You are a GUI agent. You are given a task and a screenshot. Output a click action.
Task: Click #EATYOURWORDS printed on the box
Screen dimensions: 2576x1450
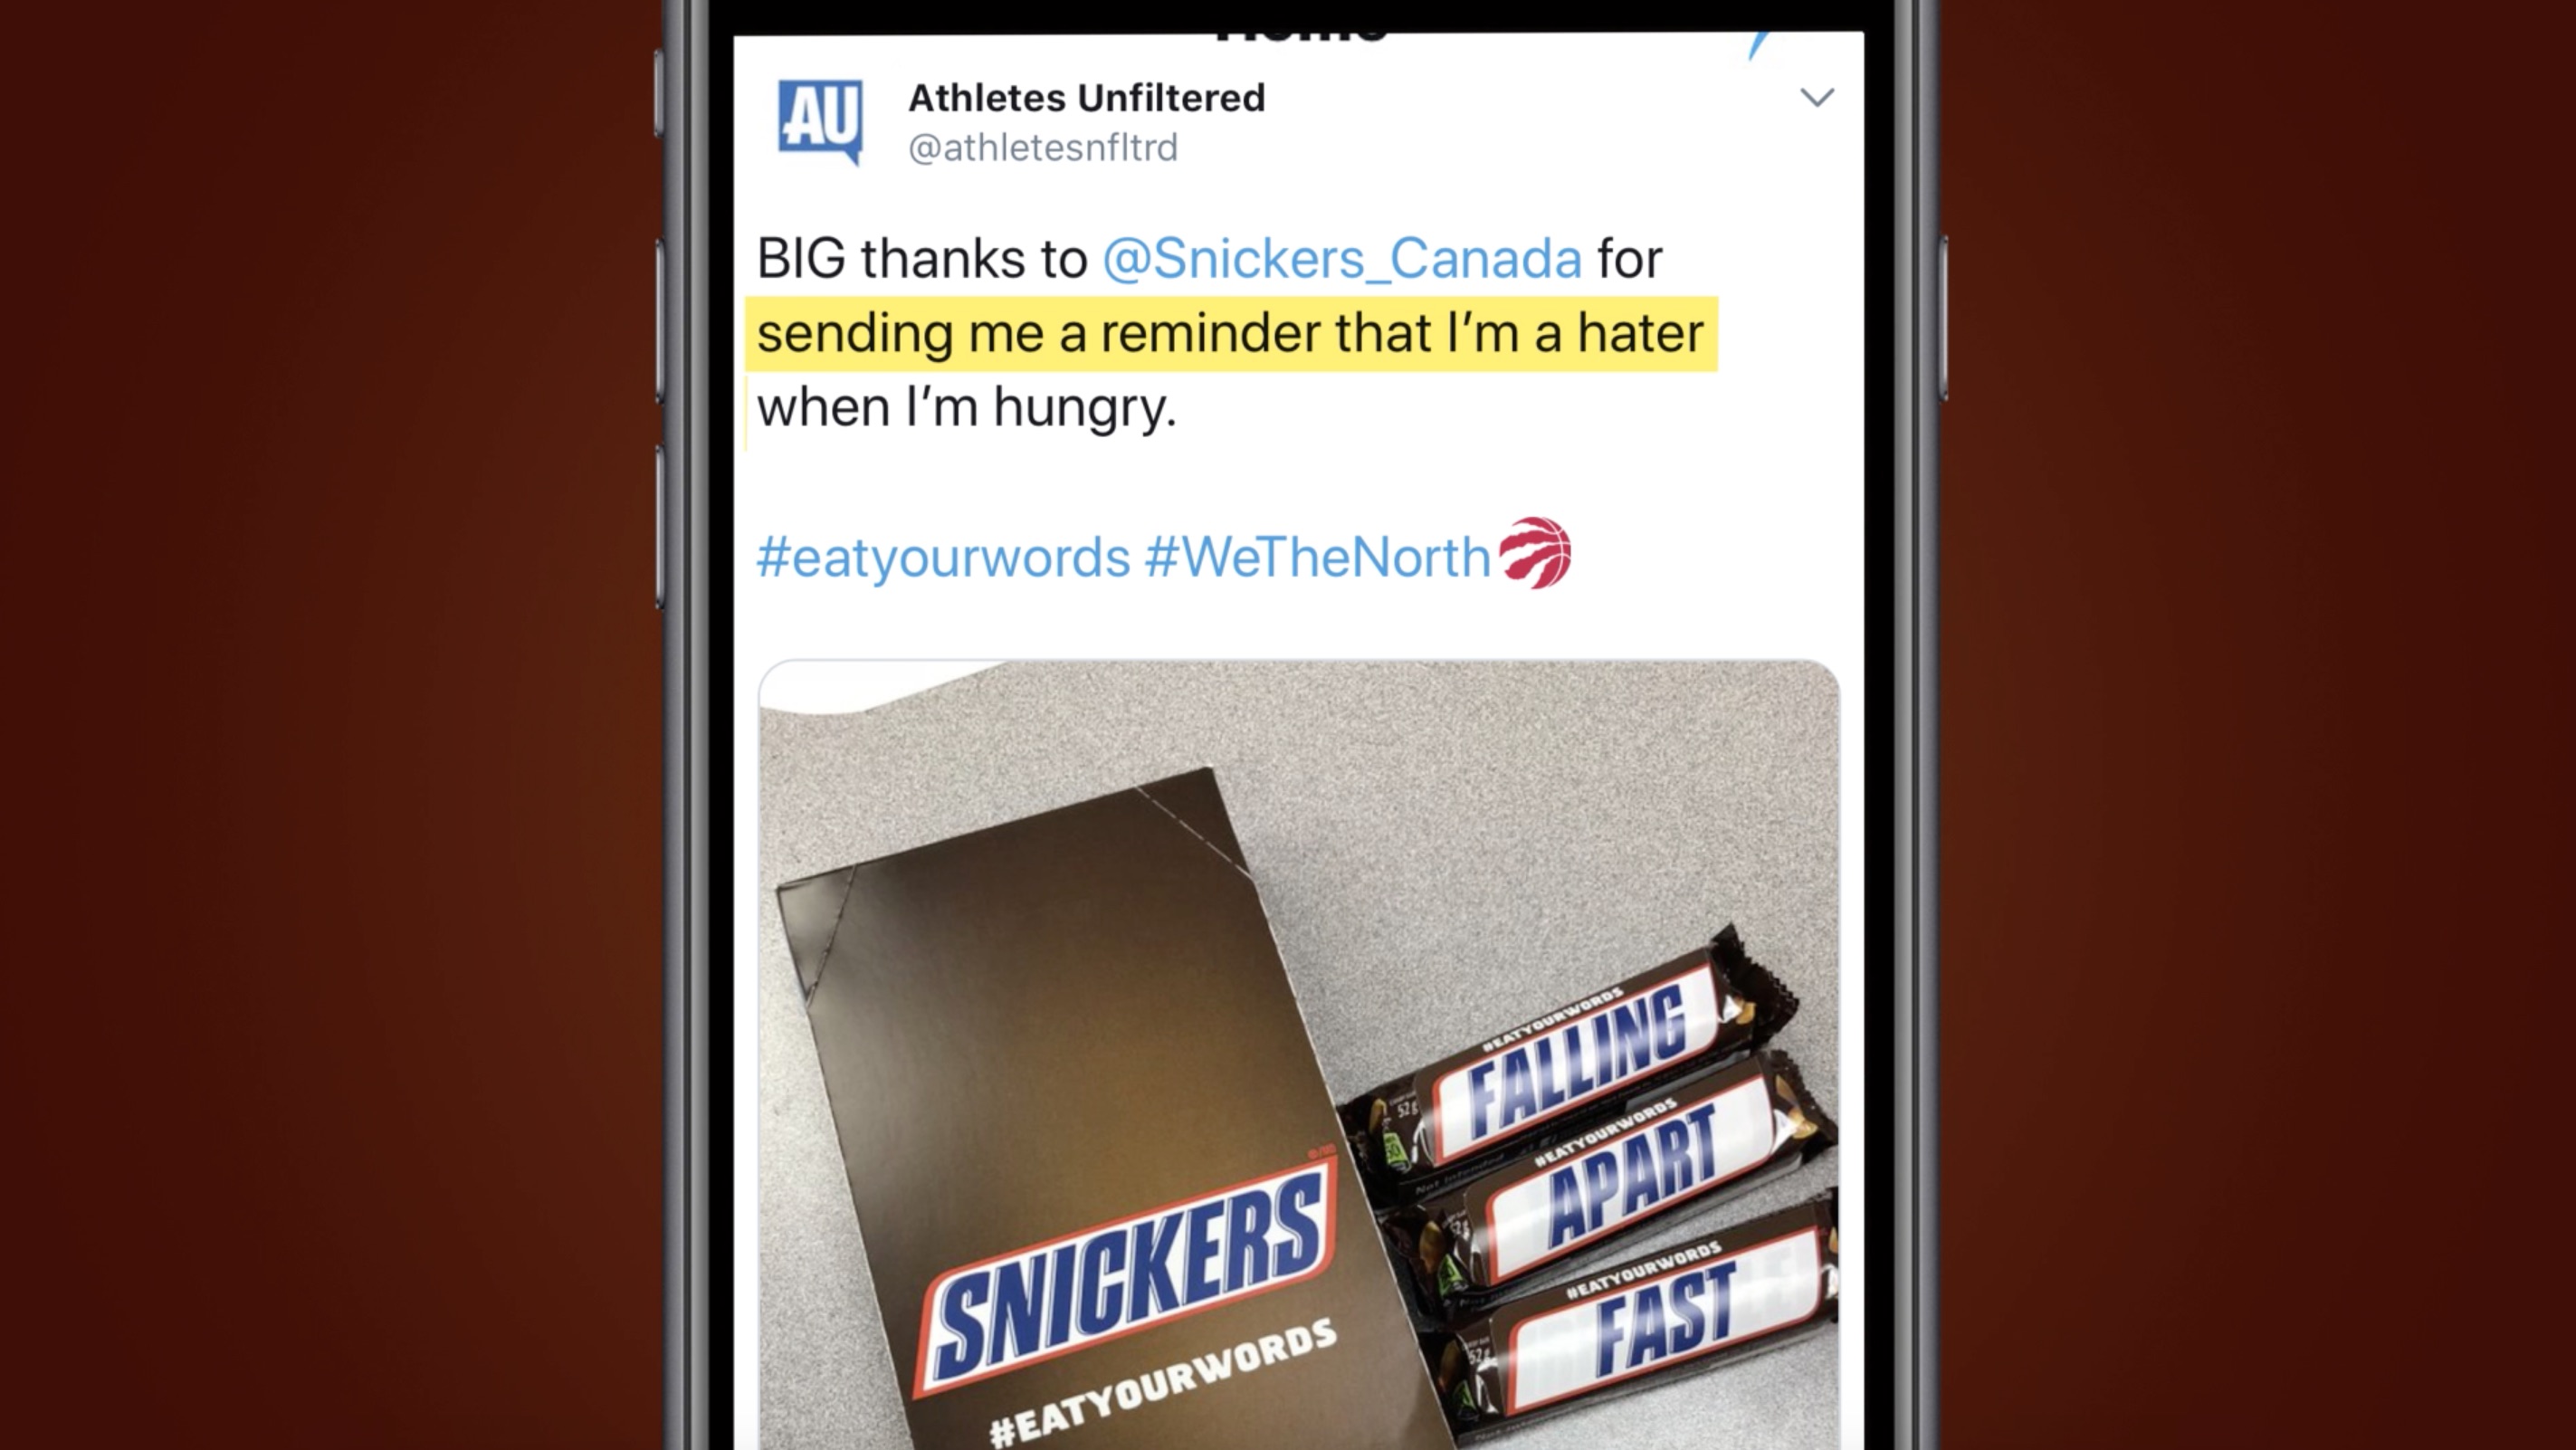click(1162, 1381)
